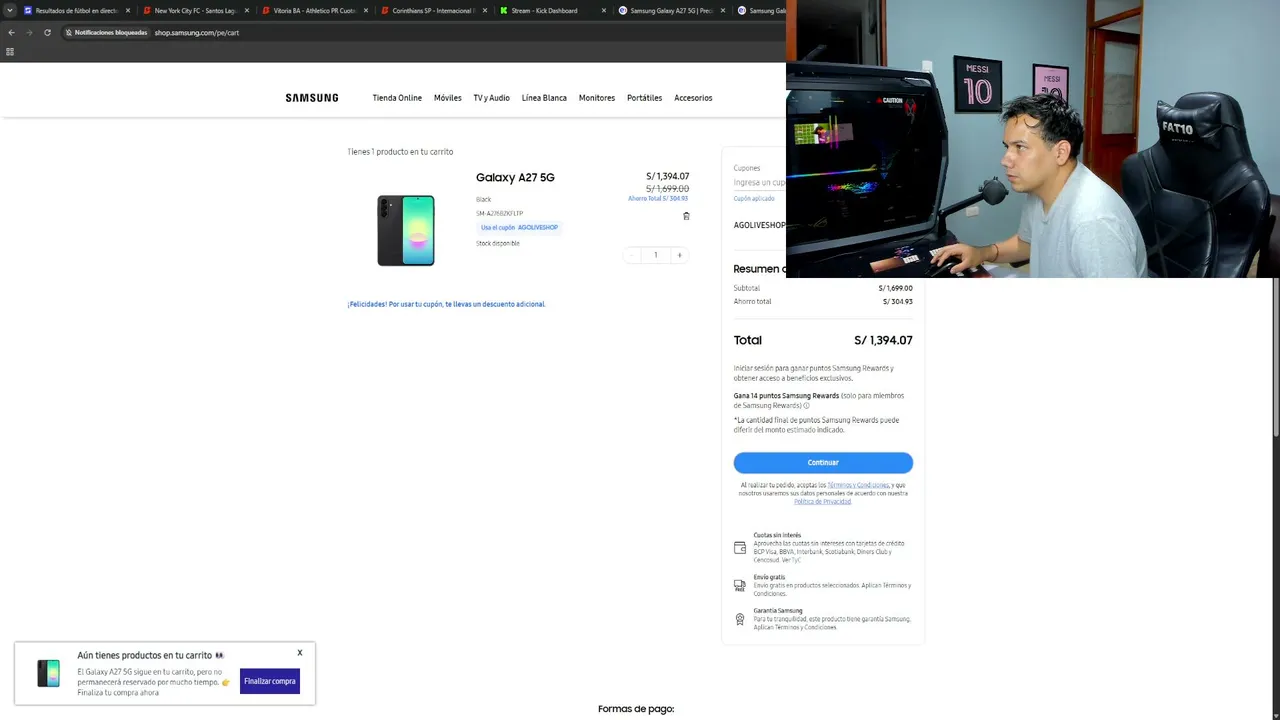Click the Cuotas sin interés wallet icon

(x=740, y=548)
